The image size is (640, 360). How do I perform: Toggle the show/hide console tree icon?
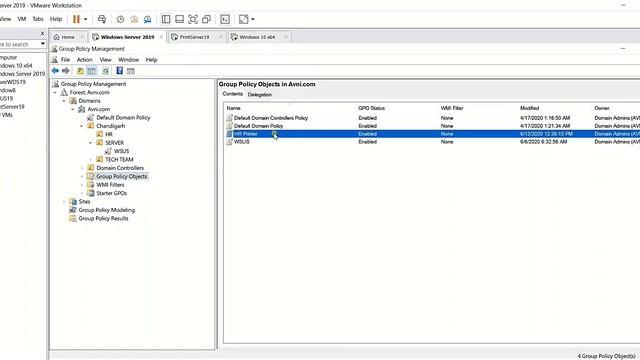tap(91, 71)
